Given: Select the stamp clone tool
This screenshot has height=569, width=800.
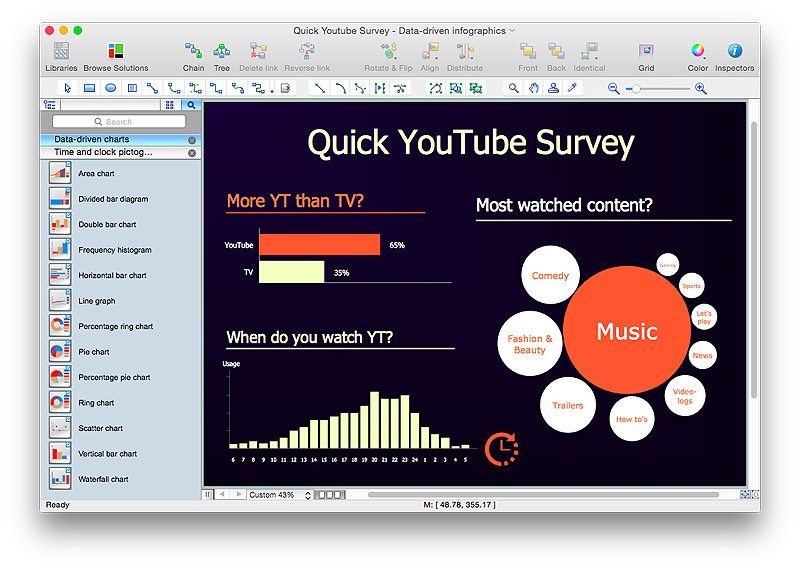Looking at the screenshot, I should point(553,88).
